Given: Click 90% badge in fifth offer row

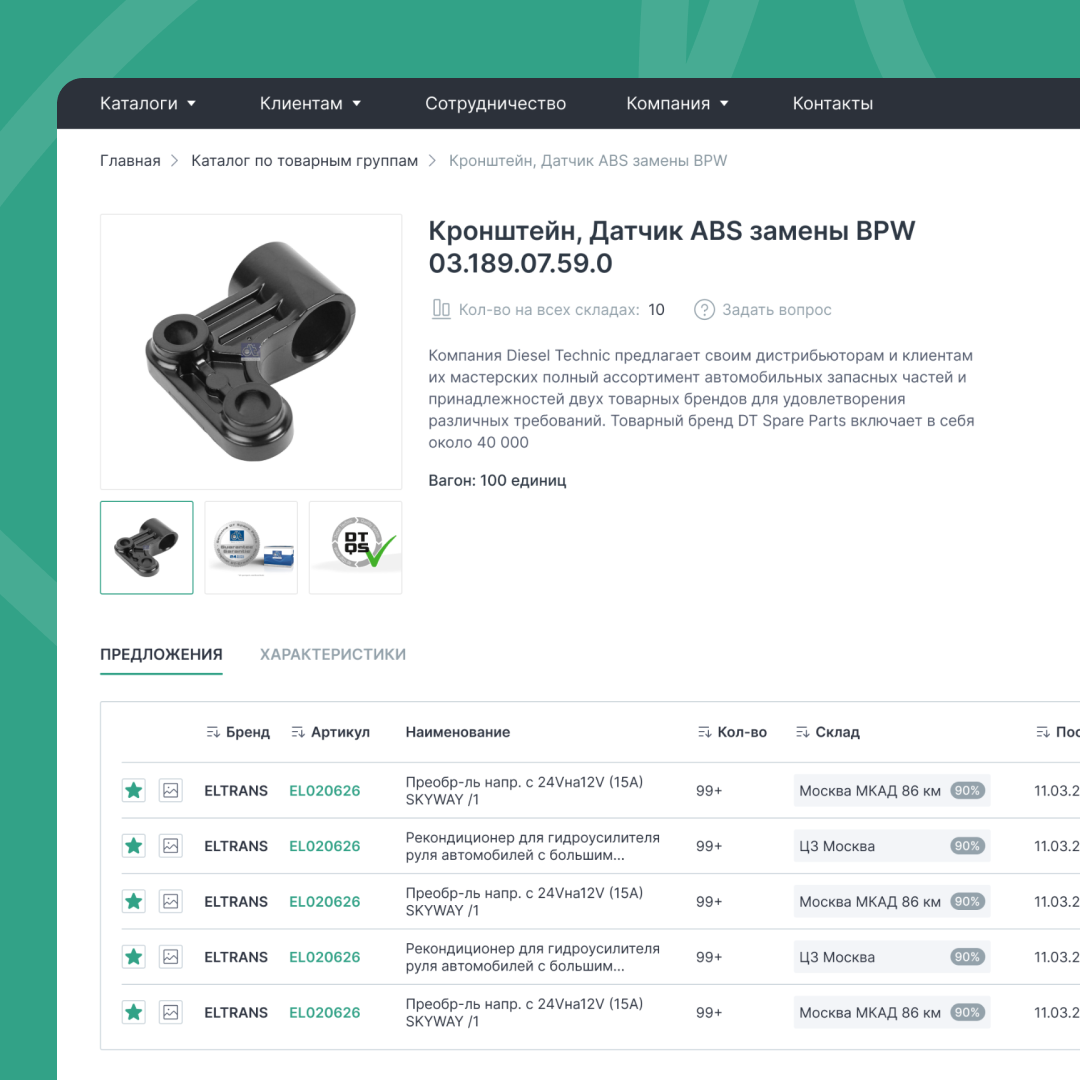Looking at the screenshot, I should (x=968, y=1012).
